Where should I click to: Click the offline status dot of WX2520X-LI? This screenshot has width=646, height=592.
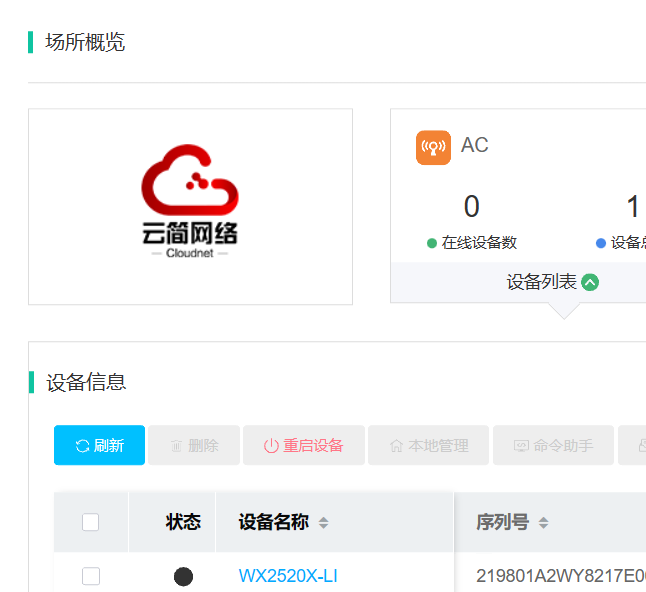click(183, 576)
